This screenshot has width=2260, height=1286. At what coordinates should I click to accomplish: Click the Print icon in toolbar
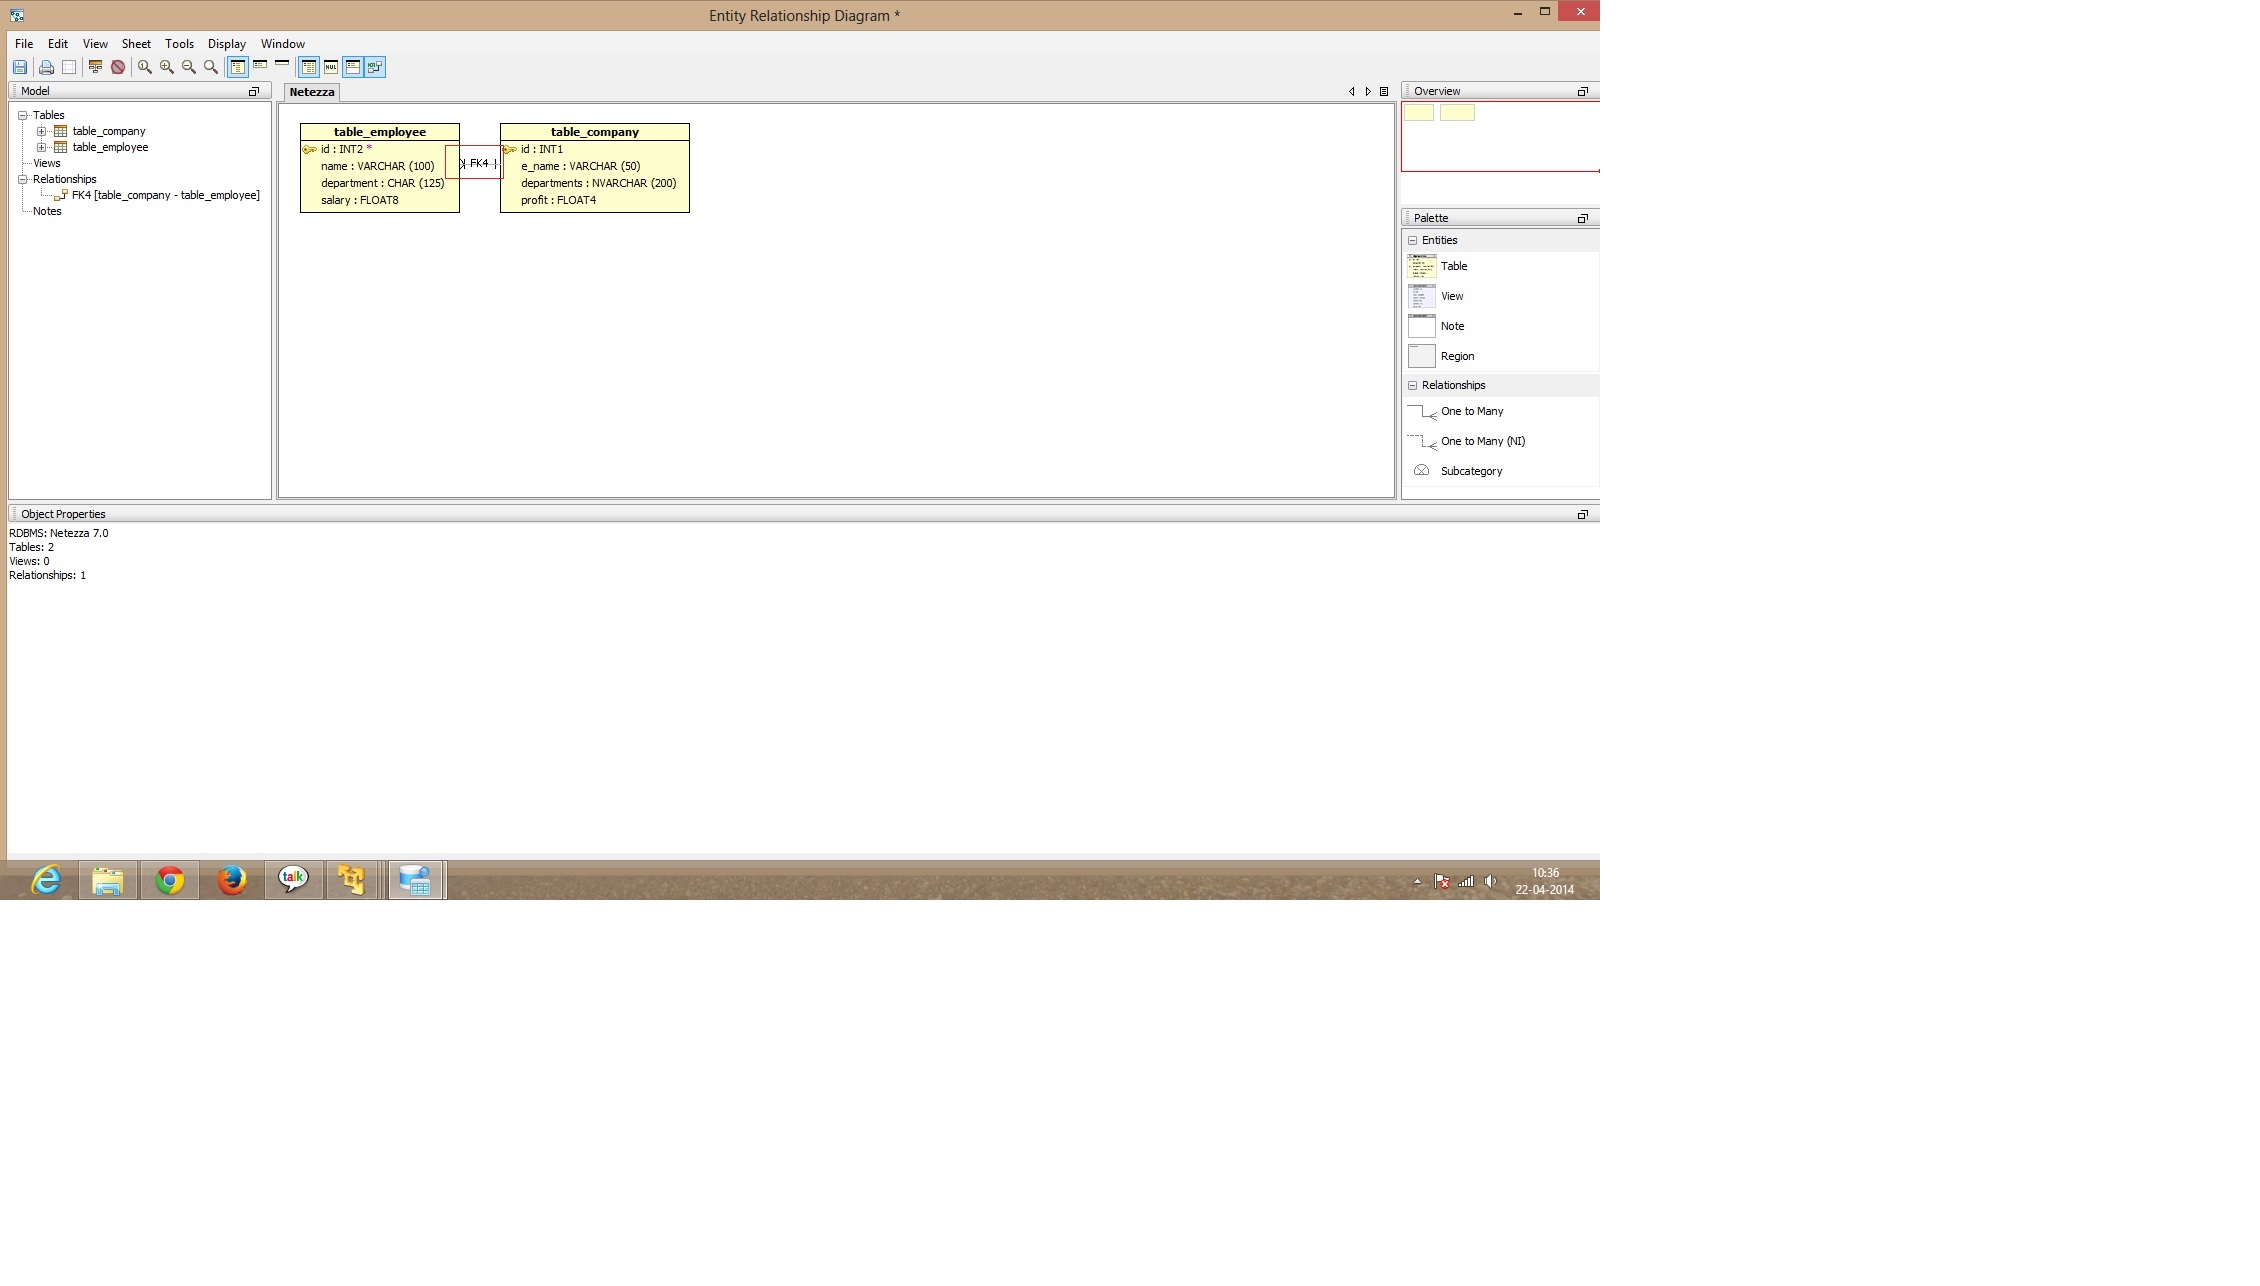46,67
